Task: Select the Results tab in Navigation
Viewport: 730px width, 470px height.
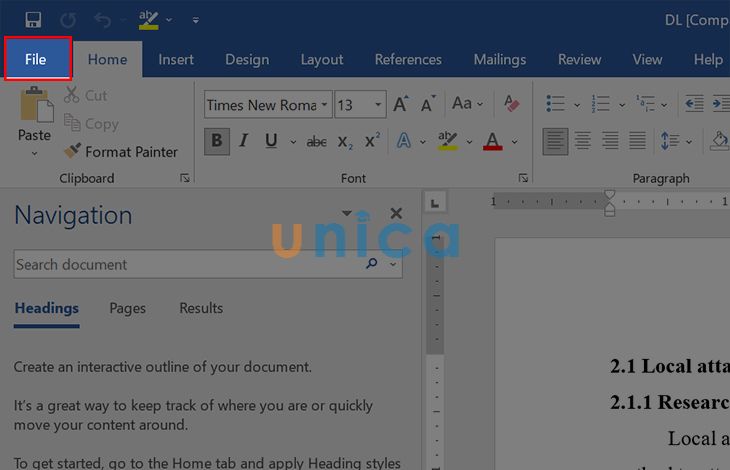Action: click(x=201, y=308)
